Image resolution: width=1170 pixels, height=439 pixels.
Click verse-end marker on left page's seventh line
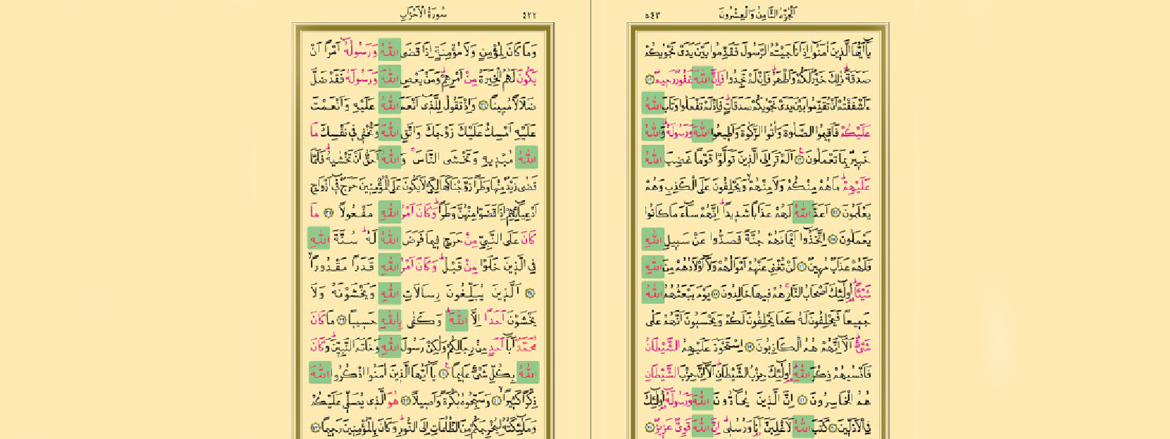tap(328, 212)
